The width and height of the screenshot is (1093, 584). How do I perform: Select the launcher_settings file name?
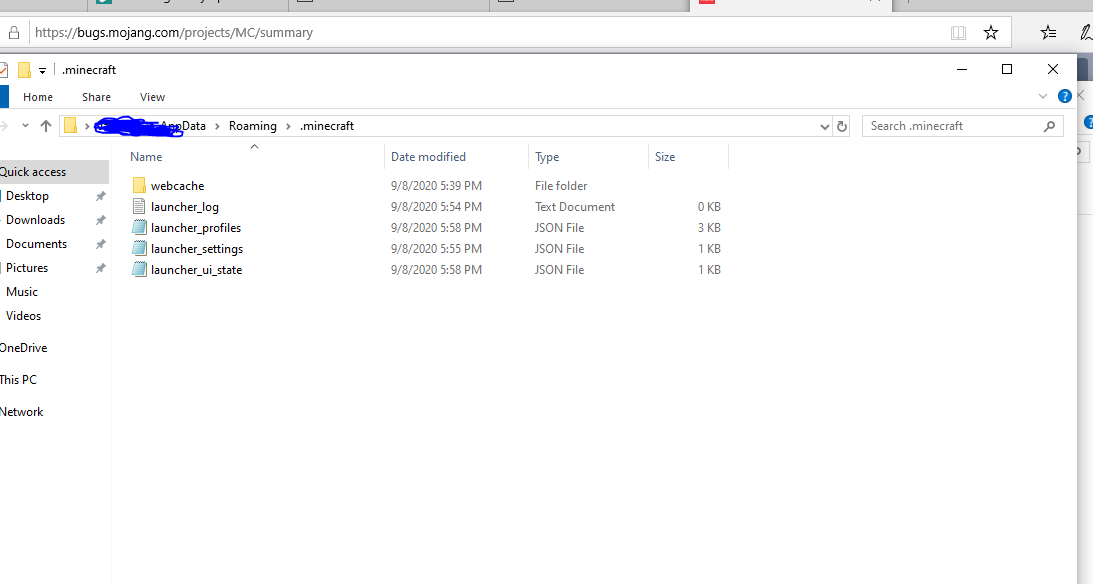tap(197, 249)
